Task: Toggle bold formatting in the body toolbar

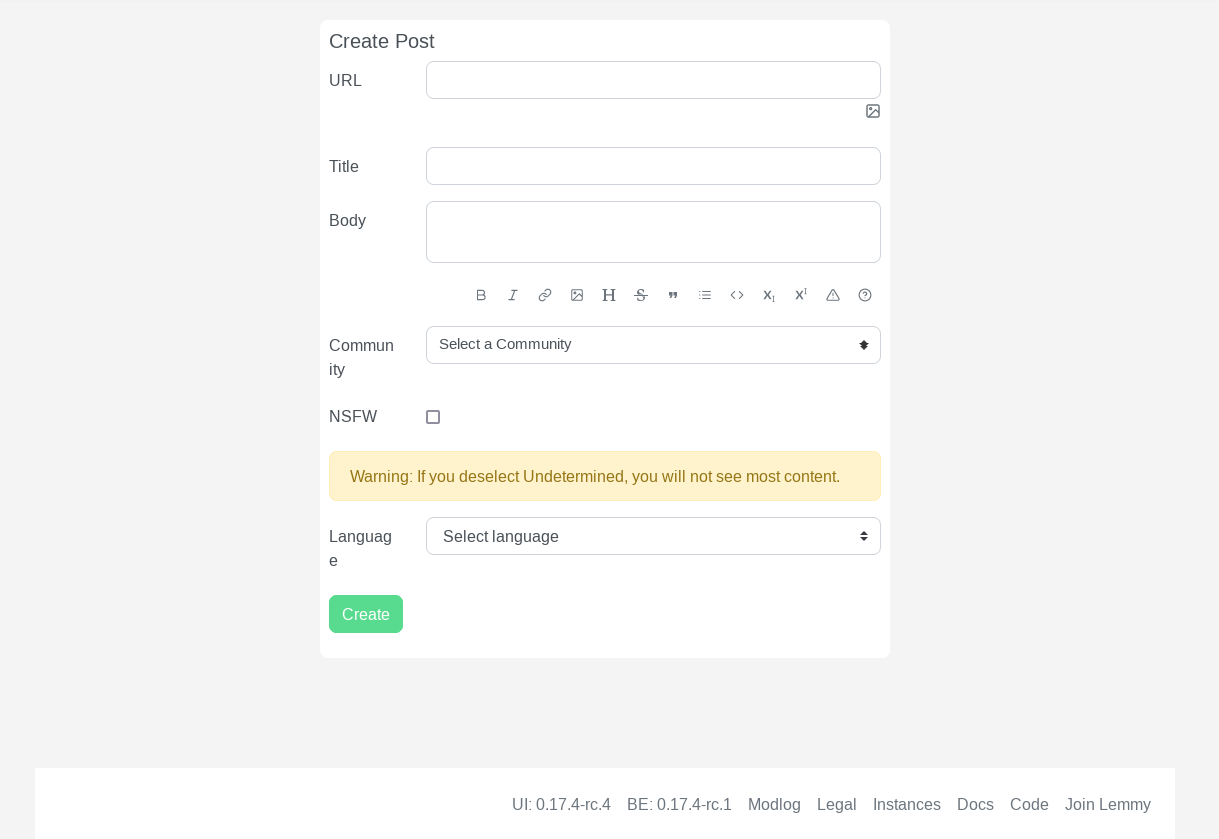Action: tap(481, 295)
